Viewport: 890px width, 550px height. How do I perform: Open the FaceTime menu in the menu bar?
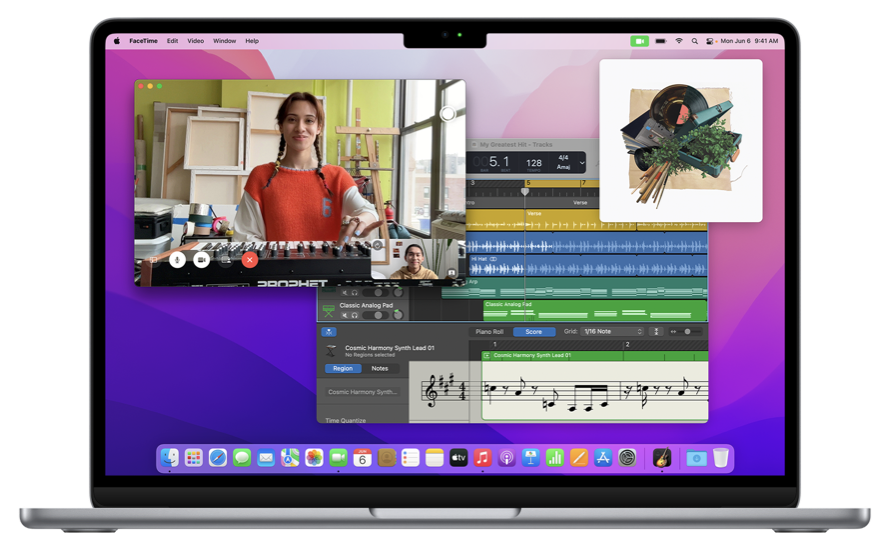(143, 41)
